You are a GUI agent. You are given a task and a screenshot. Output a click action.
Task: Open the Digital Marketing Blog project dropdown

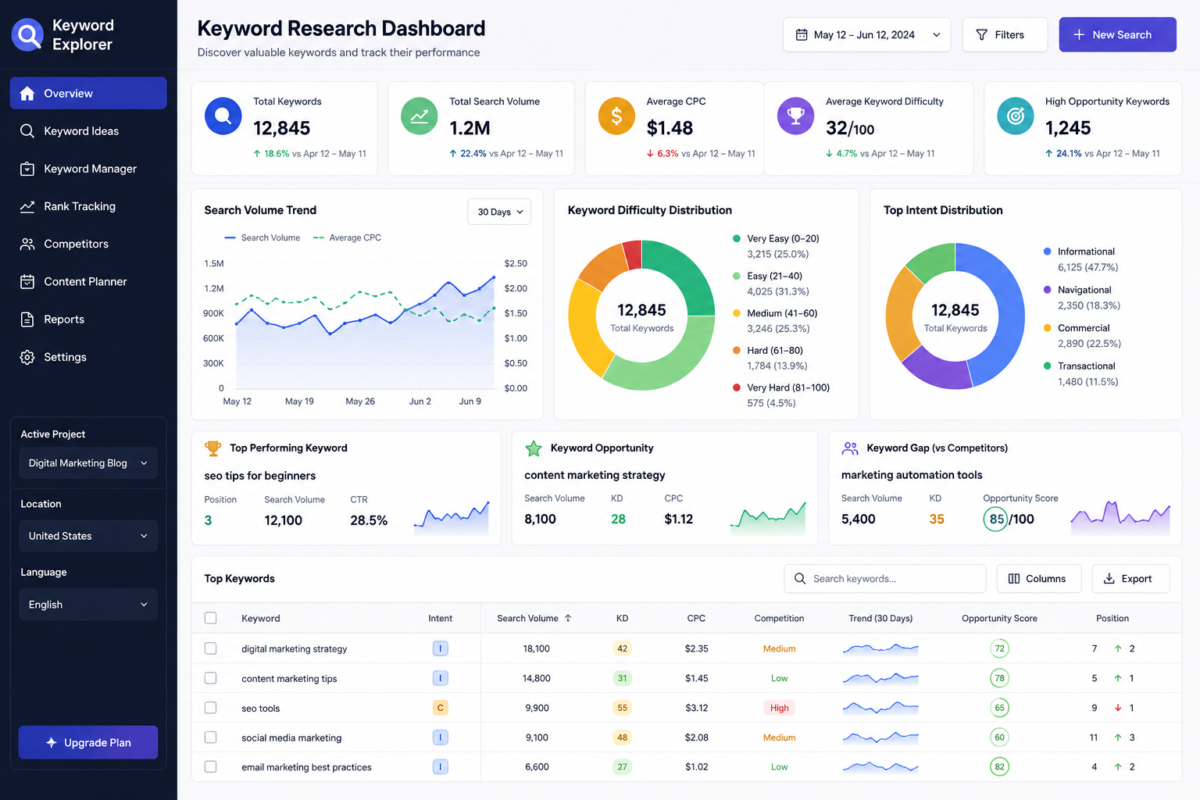(x=88, y=463)
